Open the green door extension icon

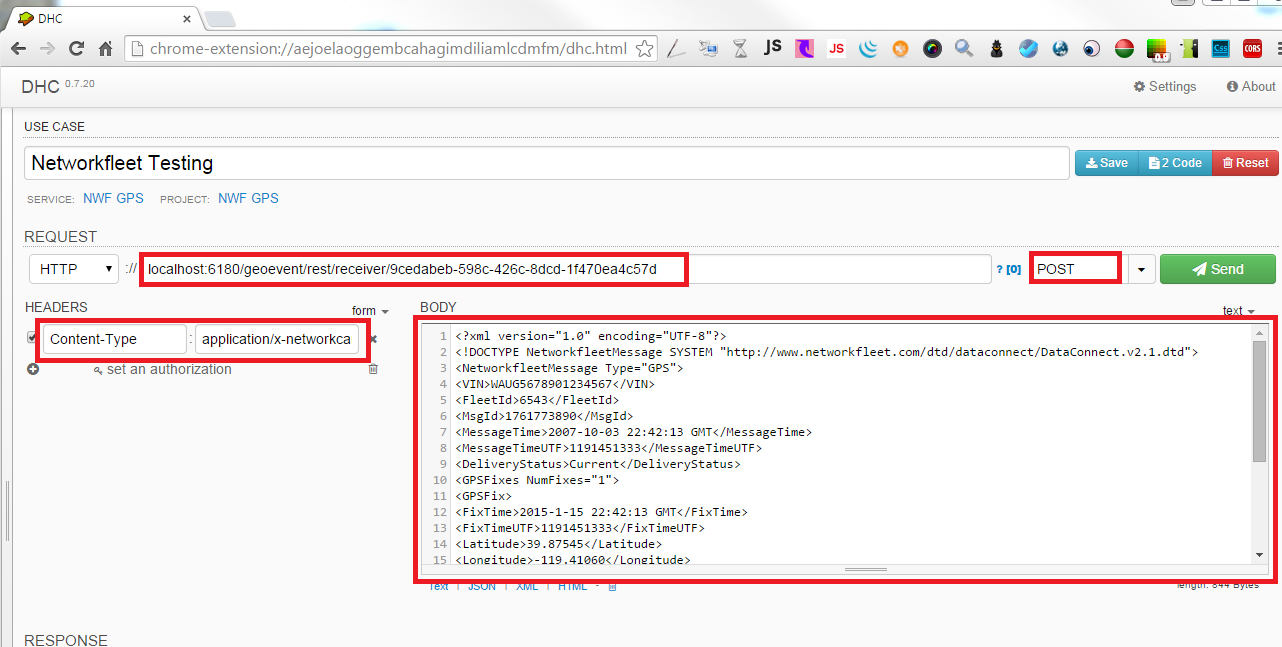(1188, 48)
